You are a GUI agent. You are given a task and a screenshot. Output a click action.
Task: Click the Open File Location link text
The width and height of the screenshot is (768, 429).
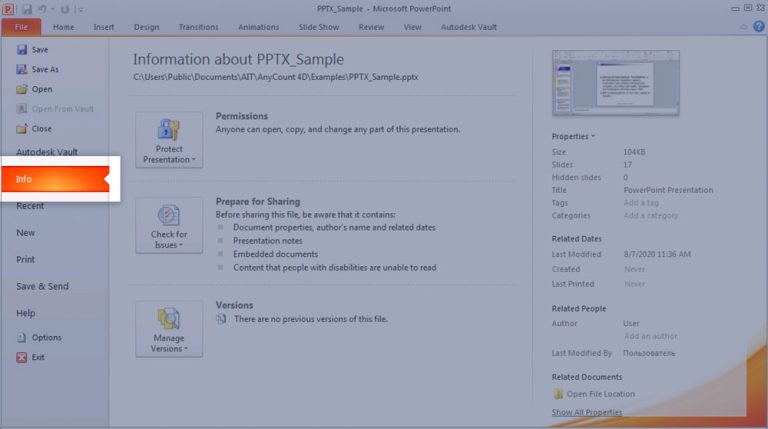click(600, 394)
